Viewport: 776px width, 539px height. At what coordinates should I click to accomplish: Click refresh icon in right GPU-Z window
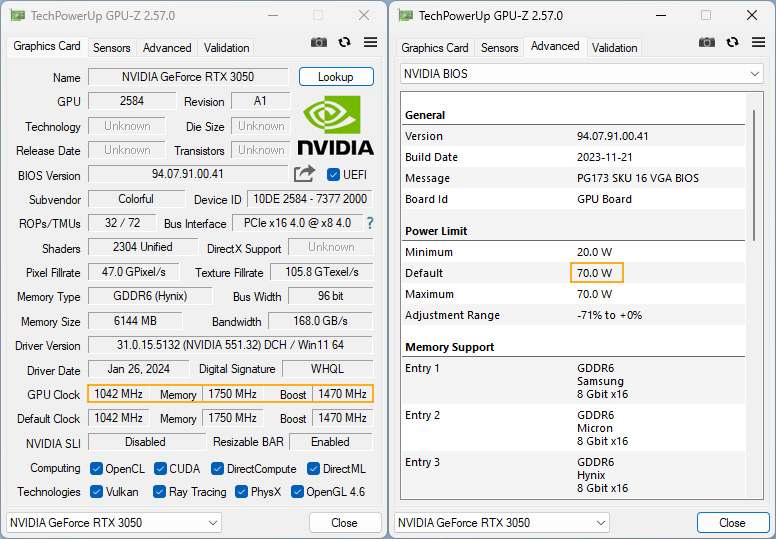pyautogui.click(x=732, y=42)
